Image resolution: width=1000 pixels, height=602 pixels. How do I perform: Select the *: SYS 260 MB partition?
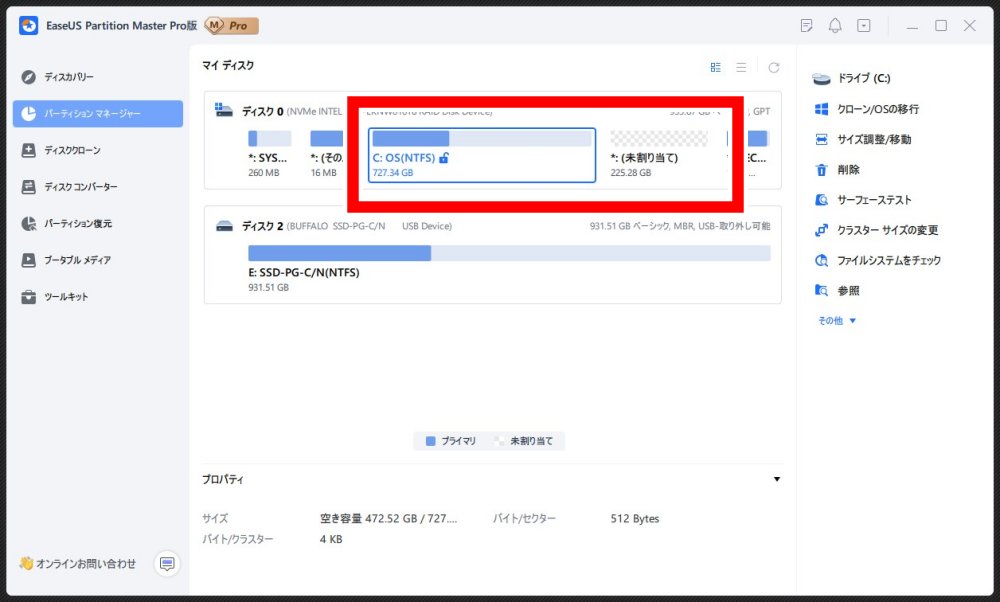(x=269, y=155)
